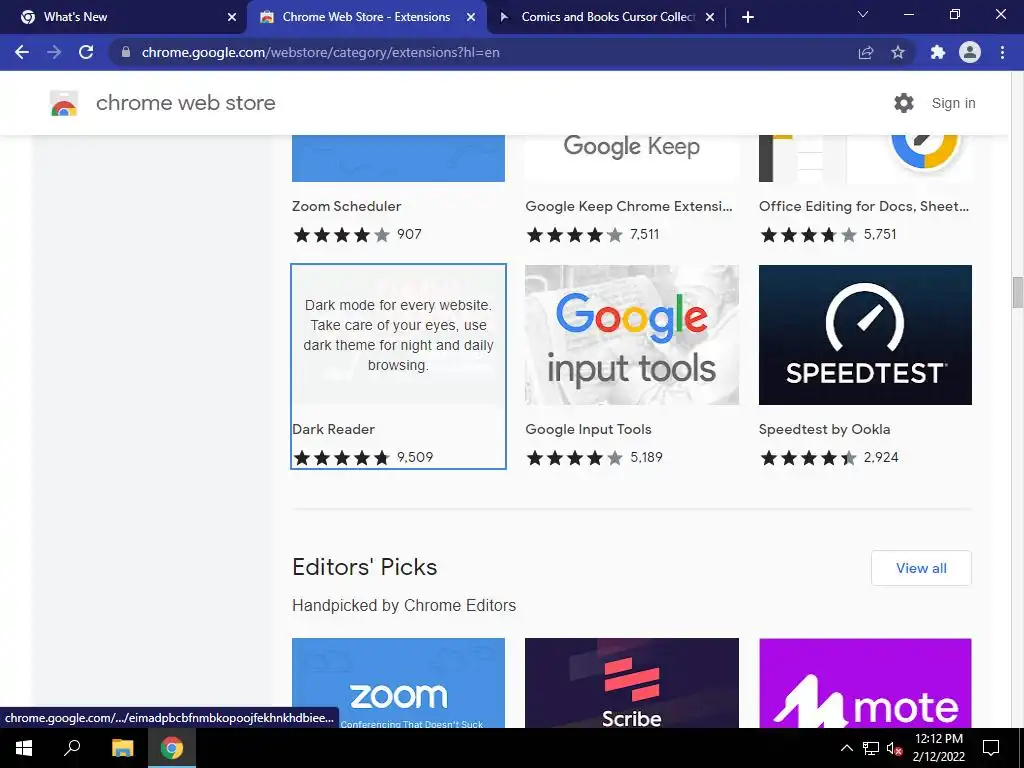Share this page via share icon
Screen dimensions: 1024x768
coord(865,52)
